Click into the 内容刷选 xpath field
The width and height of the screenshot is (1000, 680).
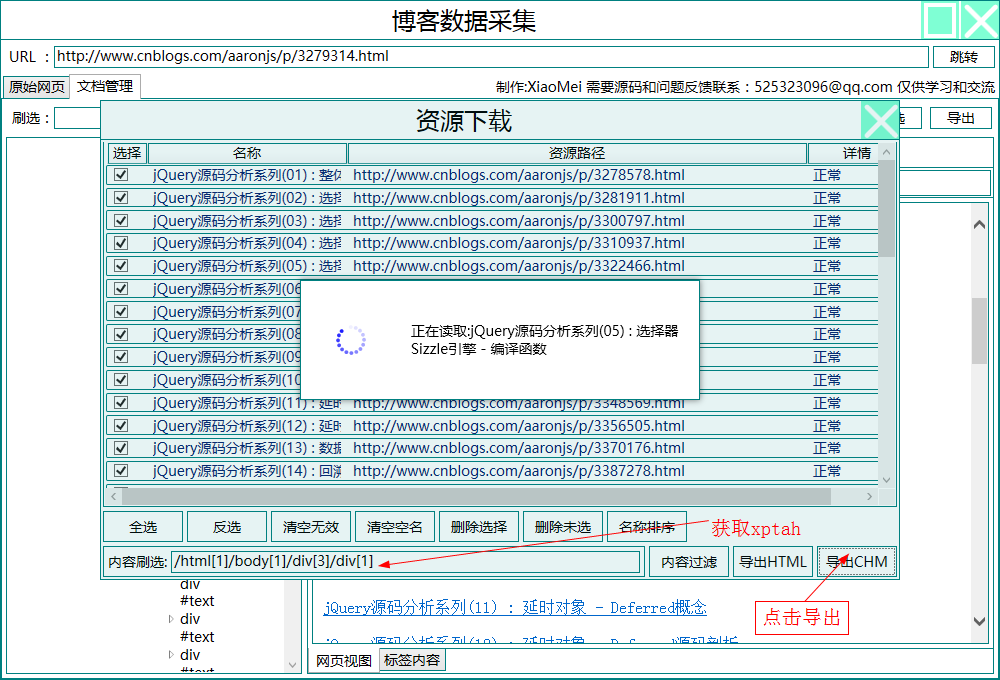(x=406, y=562)
